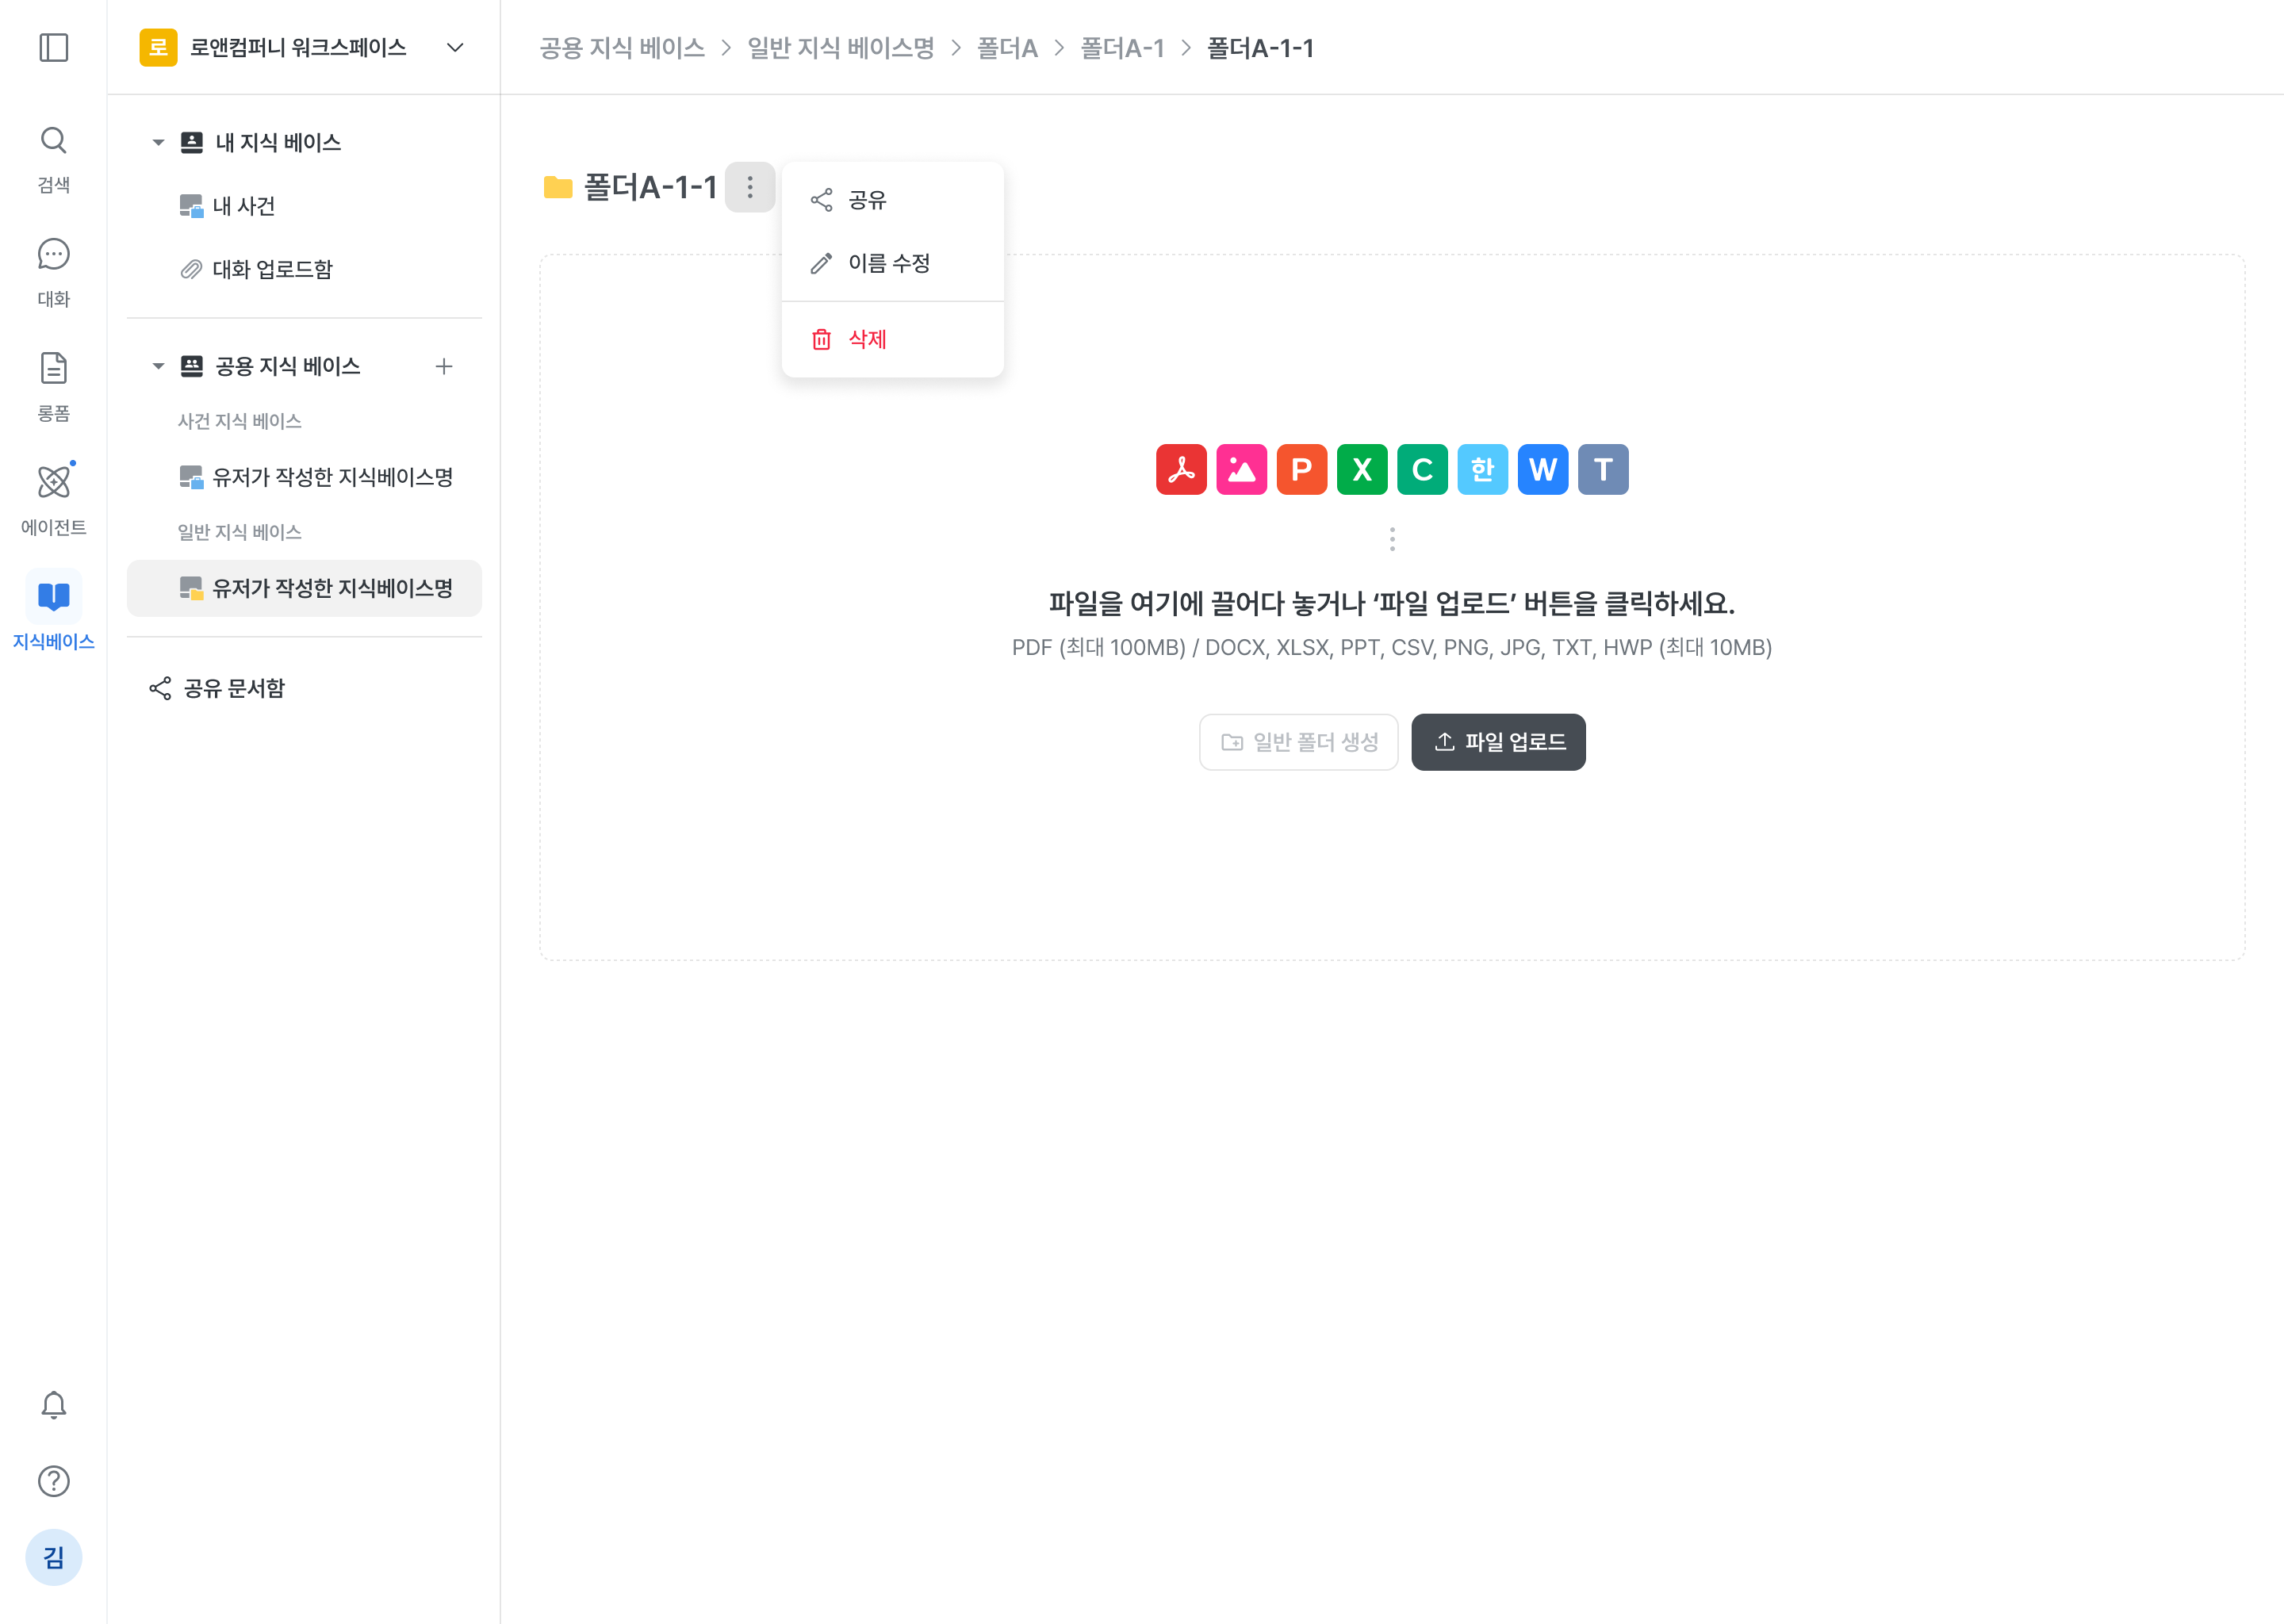
Task: Toggle the sidebar panel icon
Action: (x=53, y=47)
